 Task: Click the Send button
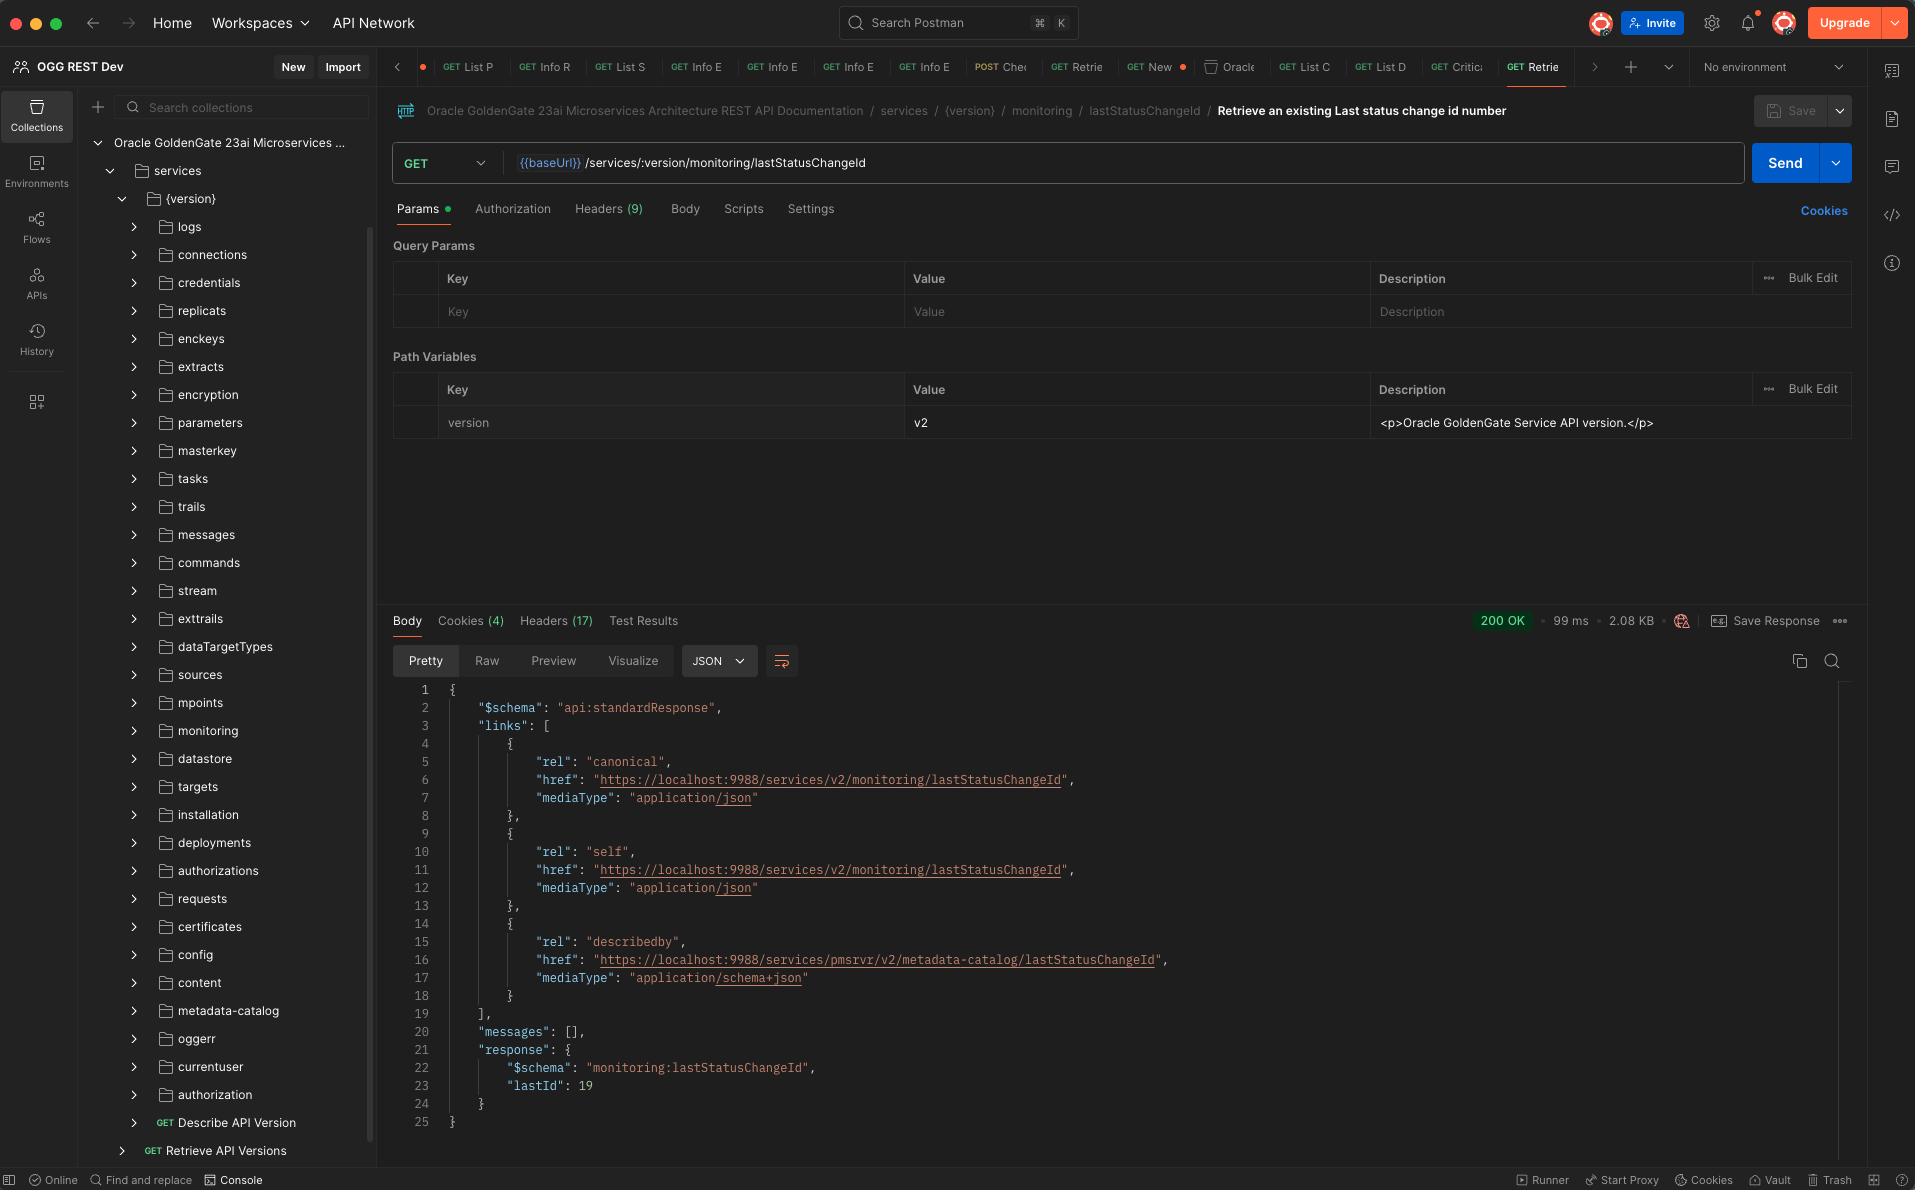click(1784, 163)
